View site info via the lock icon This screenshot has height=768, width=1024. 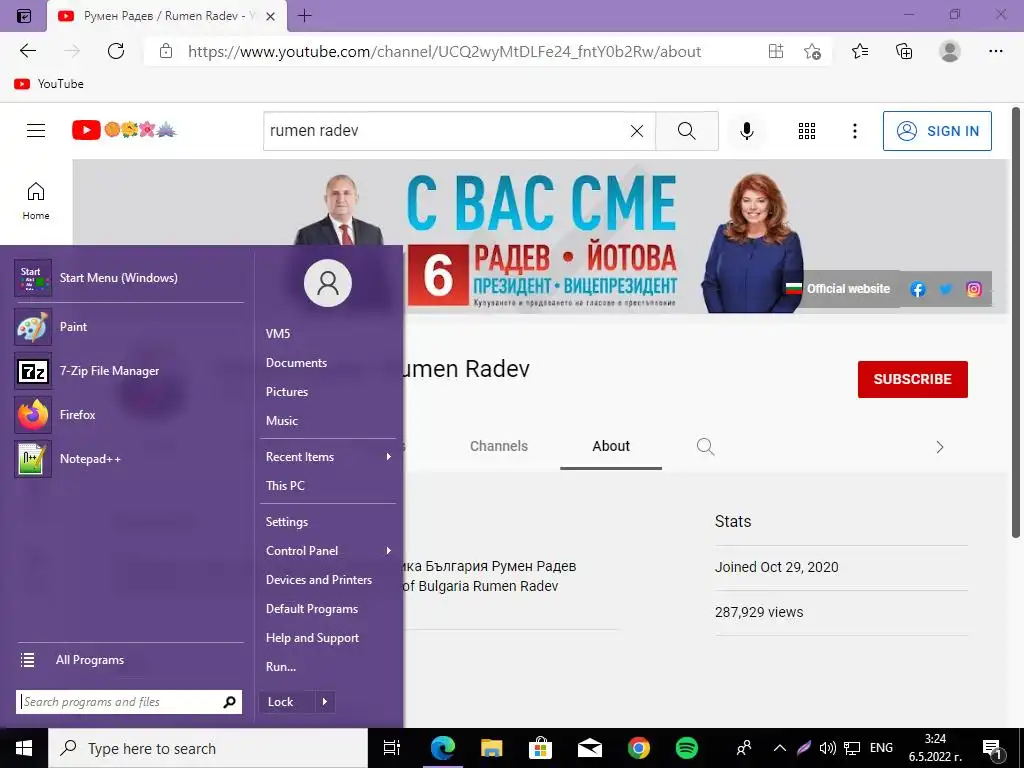tap(166, 51)
